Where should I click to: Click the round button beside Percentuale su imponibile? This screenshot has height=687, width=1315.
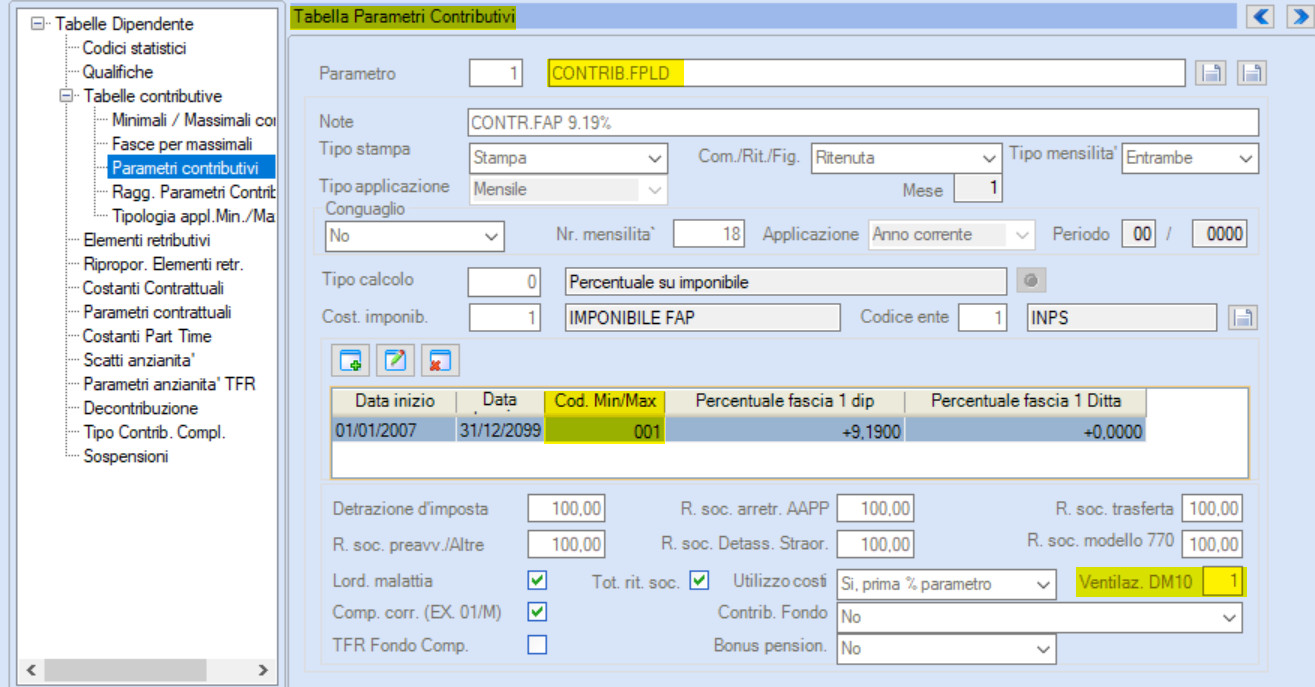[x=1031, y=282]
